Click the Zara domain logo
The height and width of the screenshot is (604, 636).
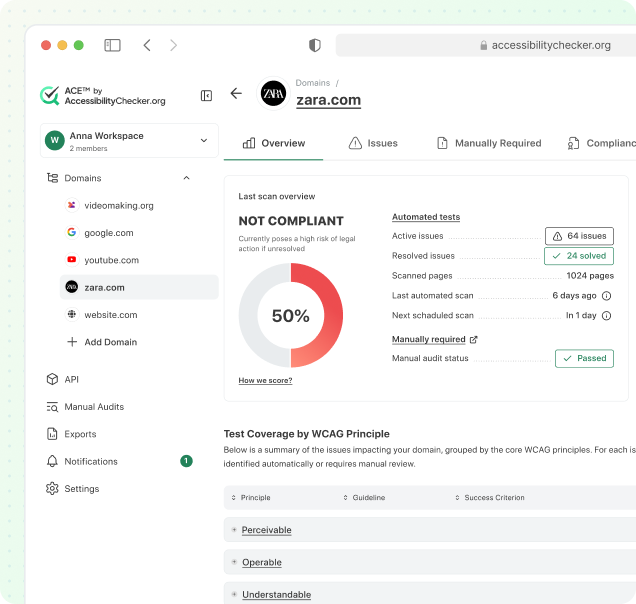tap(273, 93)
